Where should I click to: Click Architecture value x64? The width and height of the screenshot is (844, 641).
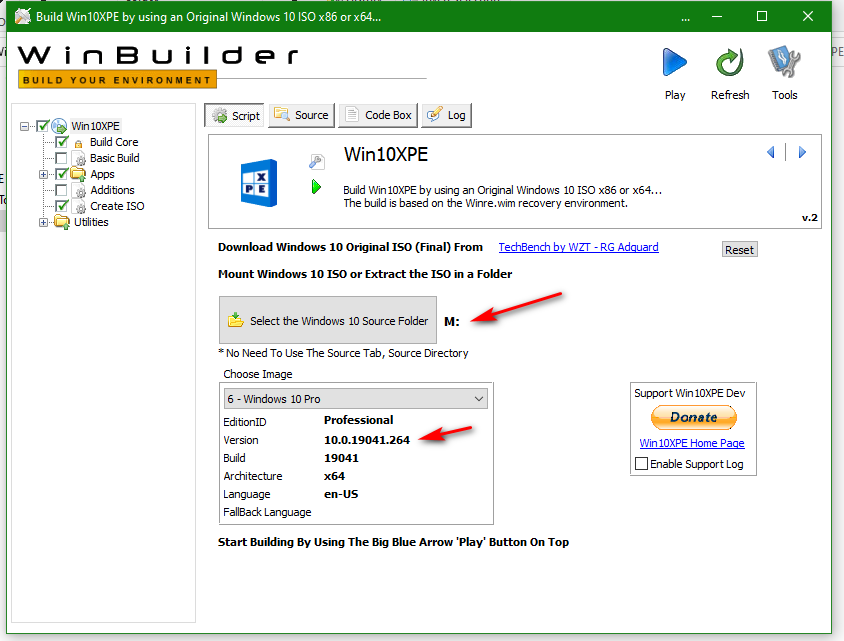(334, 476)
